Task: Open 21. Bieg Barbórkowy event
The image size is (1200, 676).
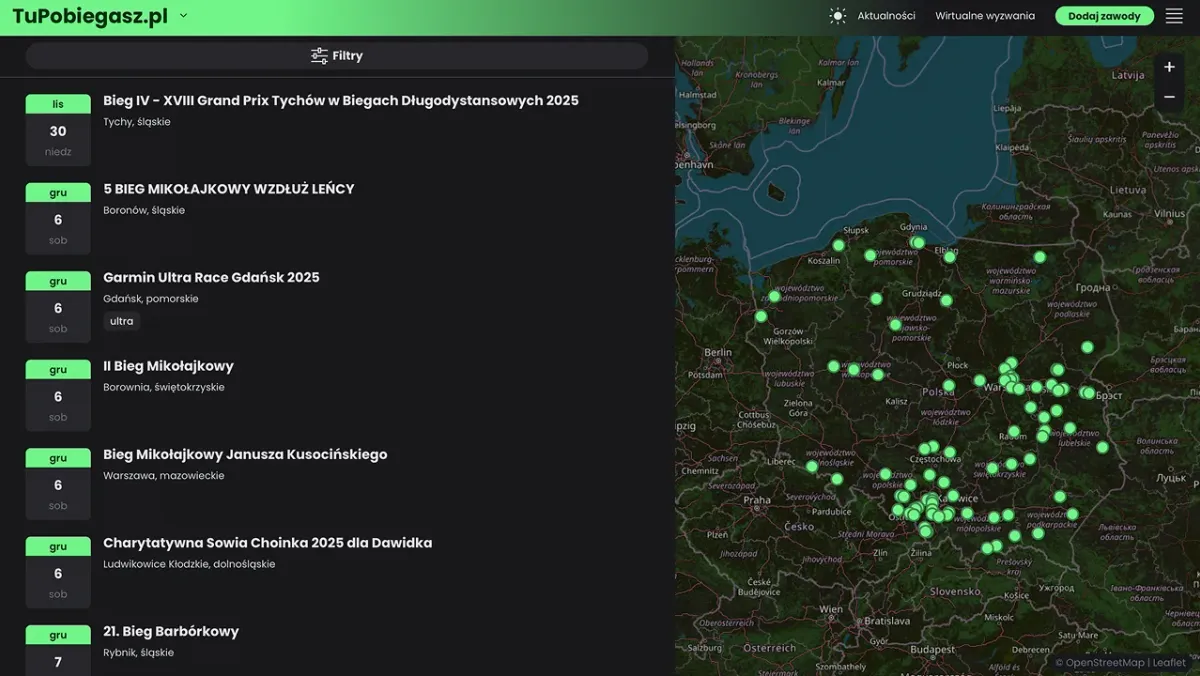Action: coord(171,631)
